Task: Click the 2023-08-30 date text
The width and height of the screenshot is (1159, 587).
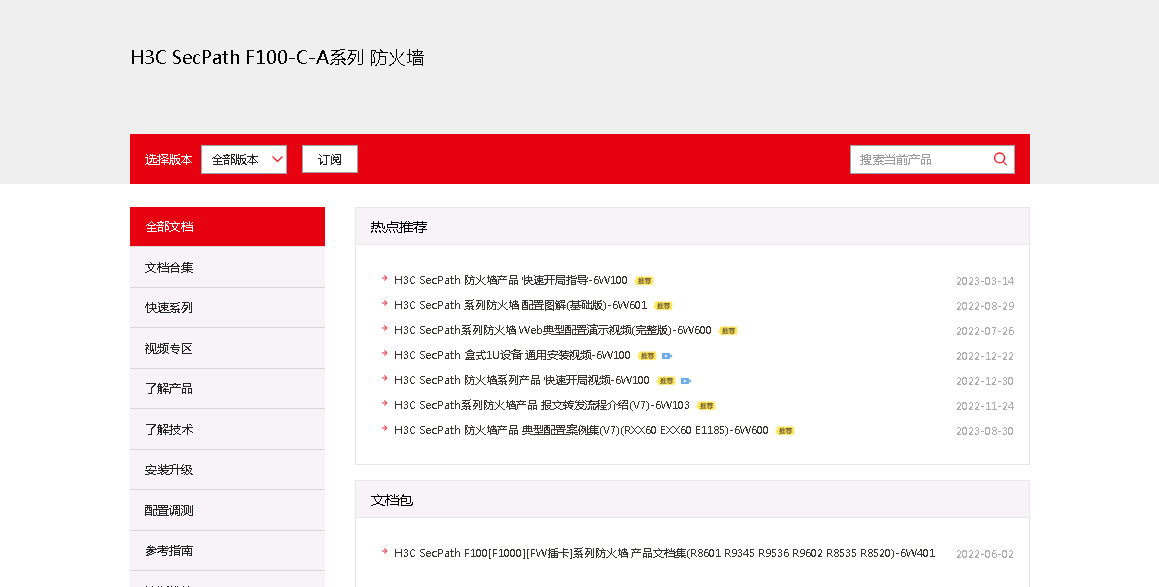Action: pos(985,431)
